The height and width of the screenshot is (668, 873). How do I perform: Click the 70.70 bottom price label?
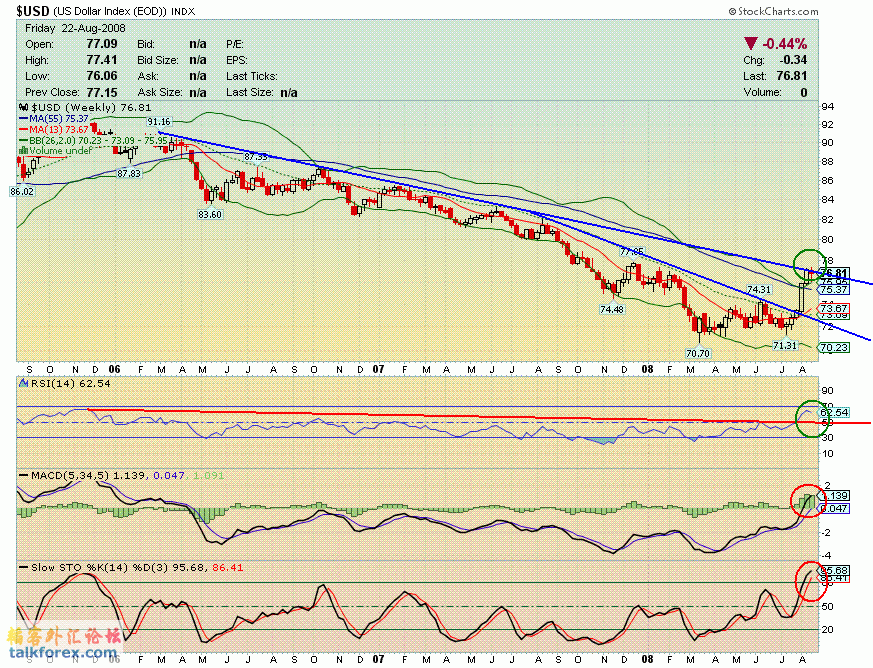[698, 353]
